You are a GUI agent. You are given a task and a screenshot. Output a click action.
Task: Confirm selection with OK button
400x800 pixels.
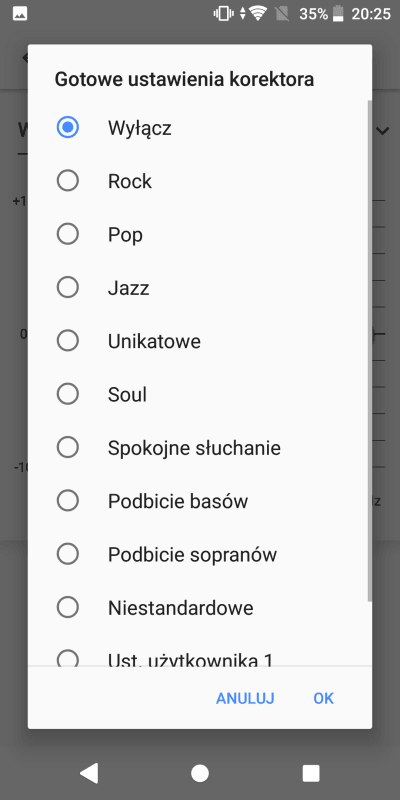tap(323, 698)
